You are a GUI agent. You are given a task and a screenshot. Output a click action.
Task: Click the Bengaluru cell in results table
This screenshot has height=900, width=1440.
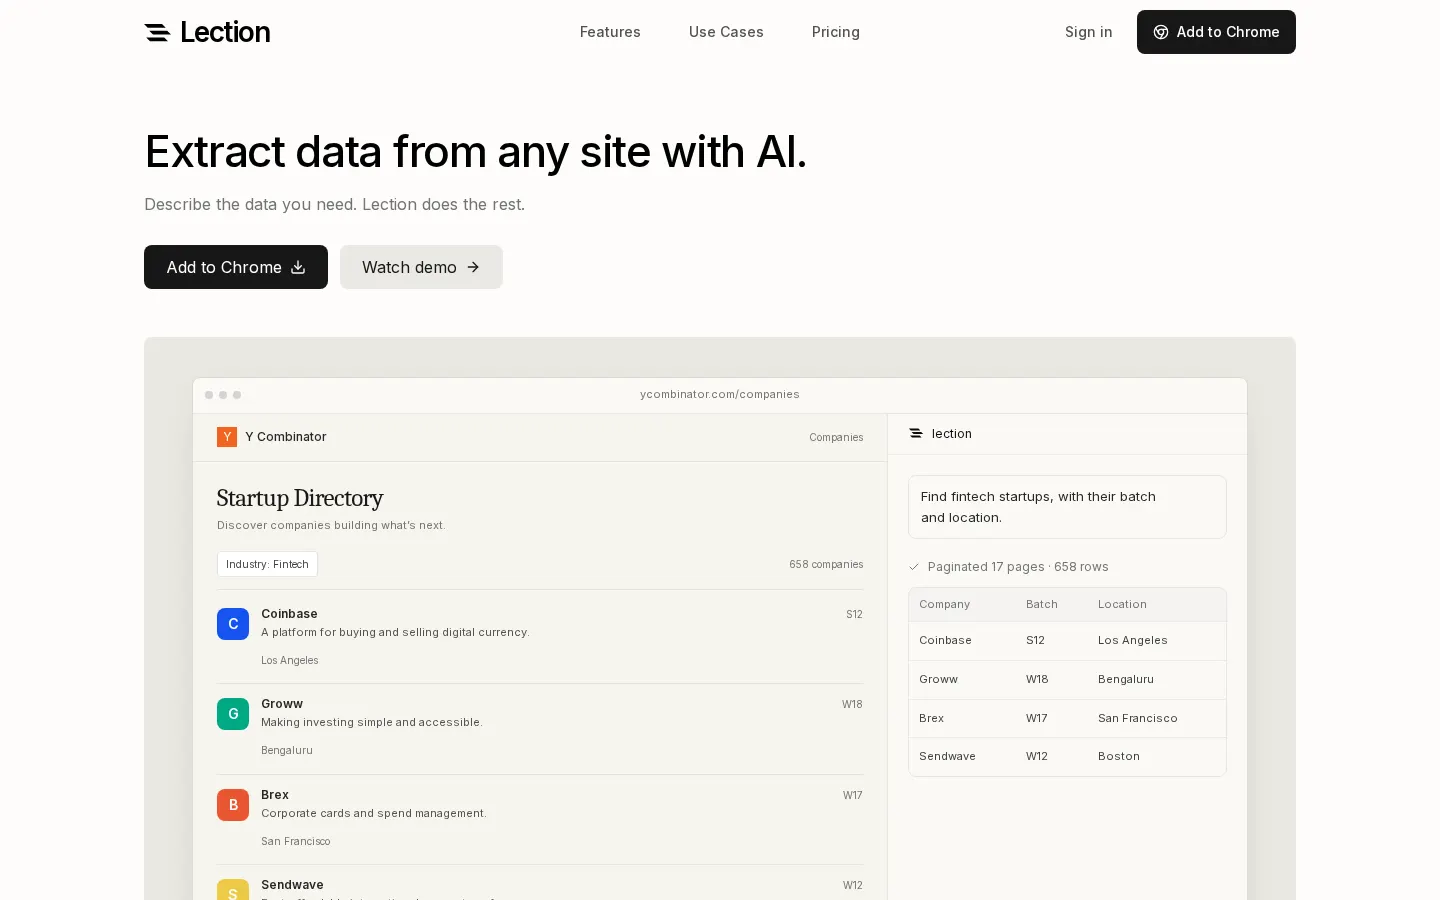[1126, 679]
